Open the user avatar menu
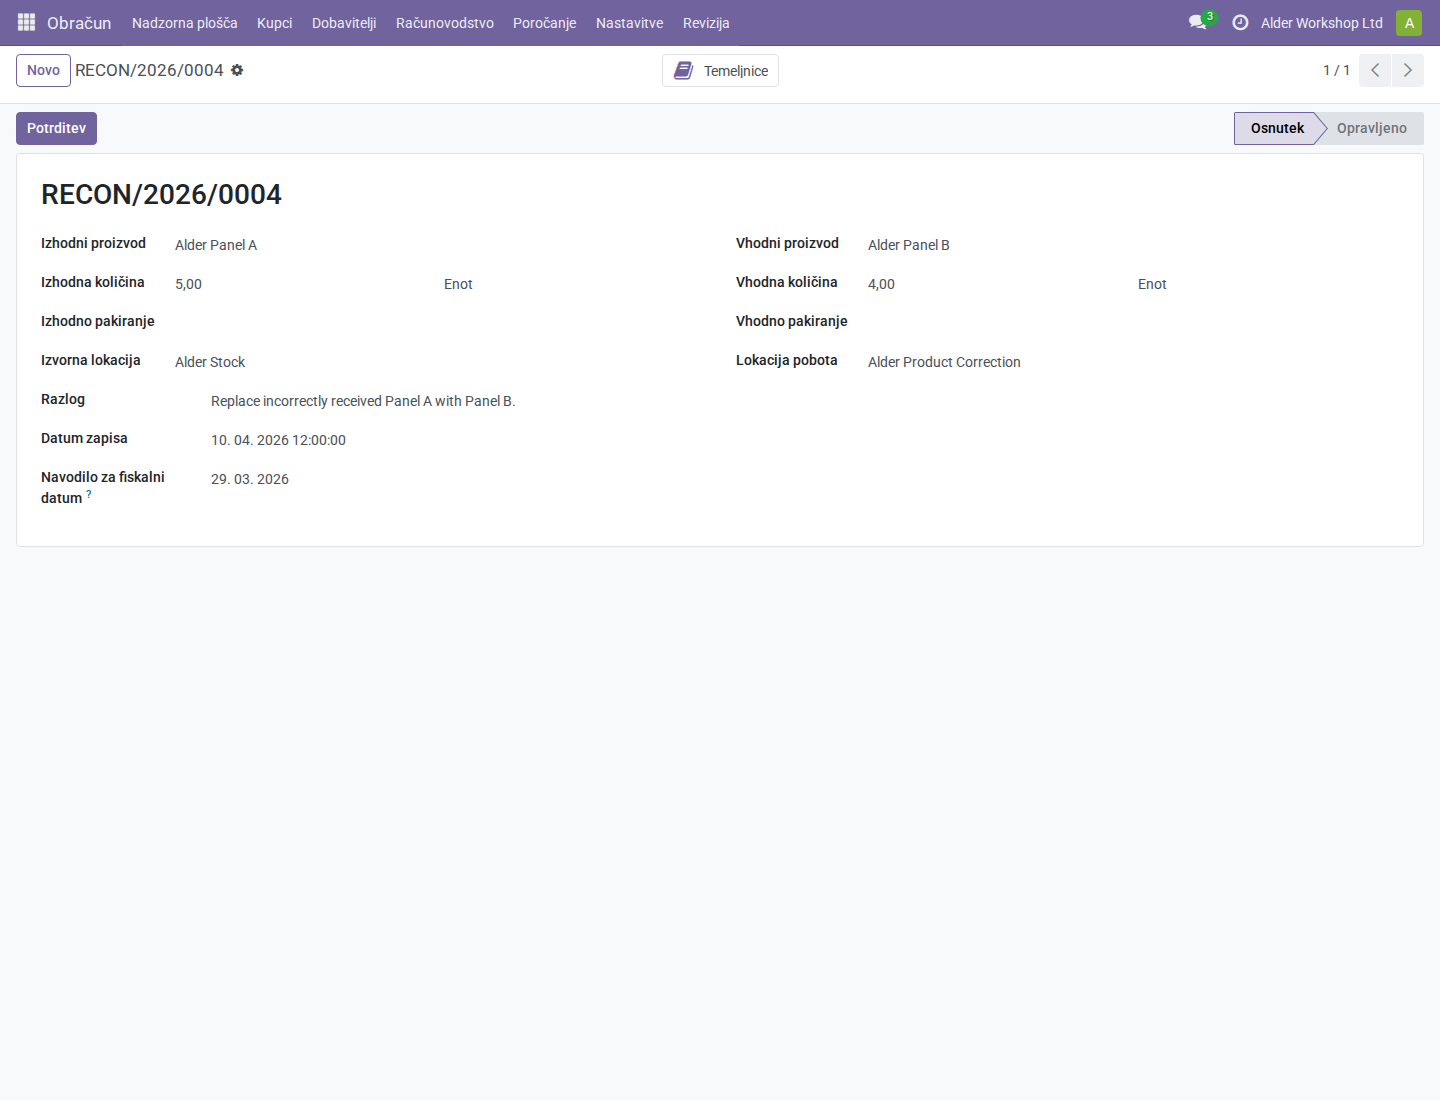Image resolution: width=1440 pixels, height=1100 pixels. [1409, 22]
